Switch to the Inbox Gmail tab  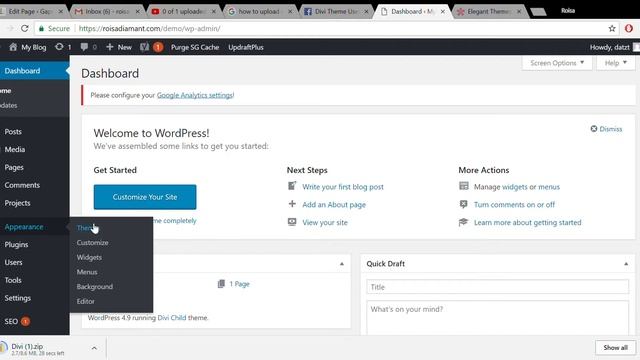click(x=107, y=11)
